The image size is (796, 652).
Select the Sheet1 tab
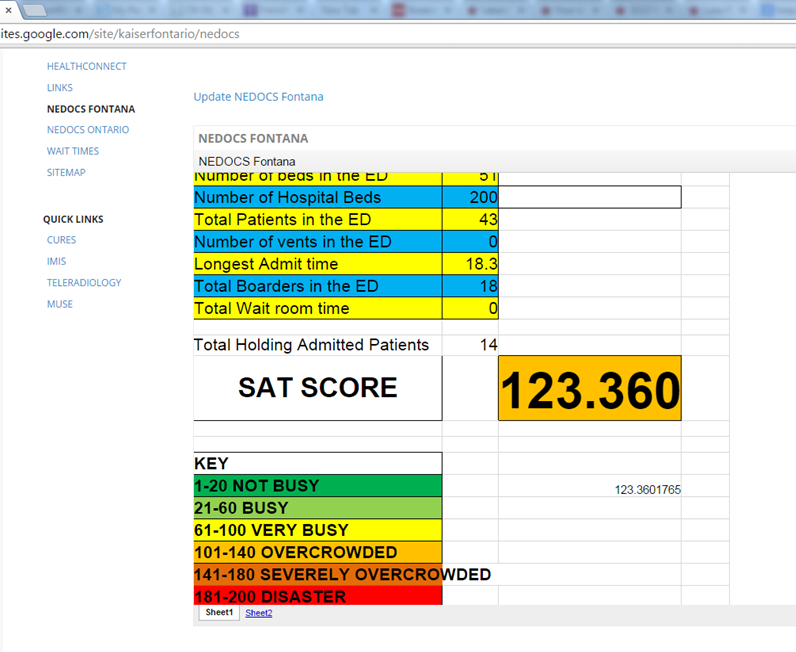pos(218,612)
